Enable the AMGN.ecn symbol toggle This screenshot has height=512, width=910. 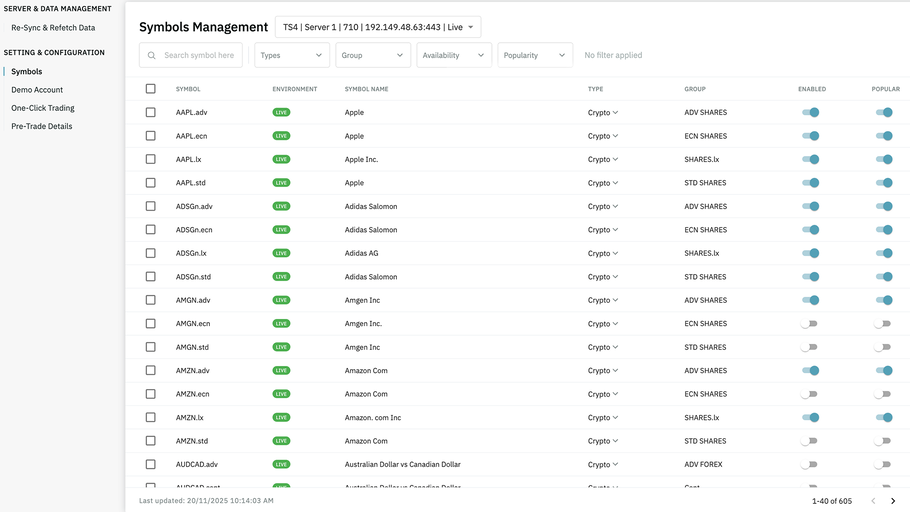pos(809,324)
